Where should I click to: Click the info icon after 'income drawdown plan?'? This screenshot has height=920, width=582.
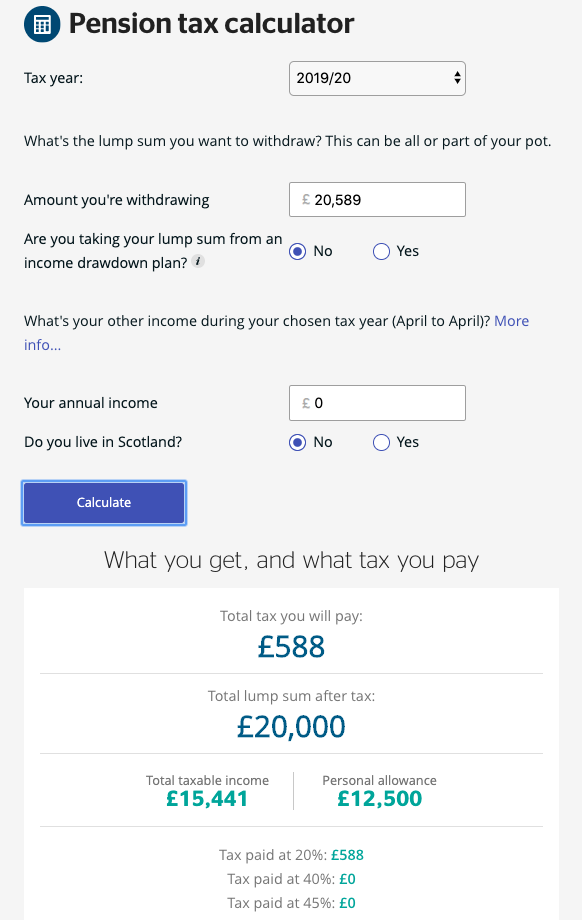click(198, 261)
